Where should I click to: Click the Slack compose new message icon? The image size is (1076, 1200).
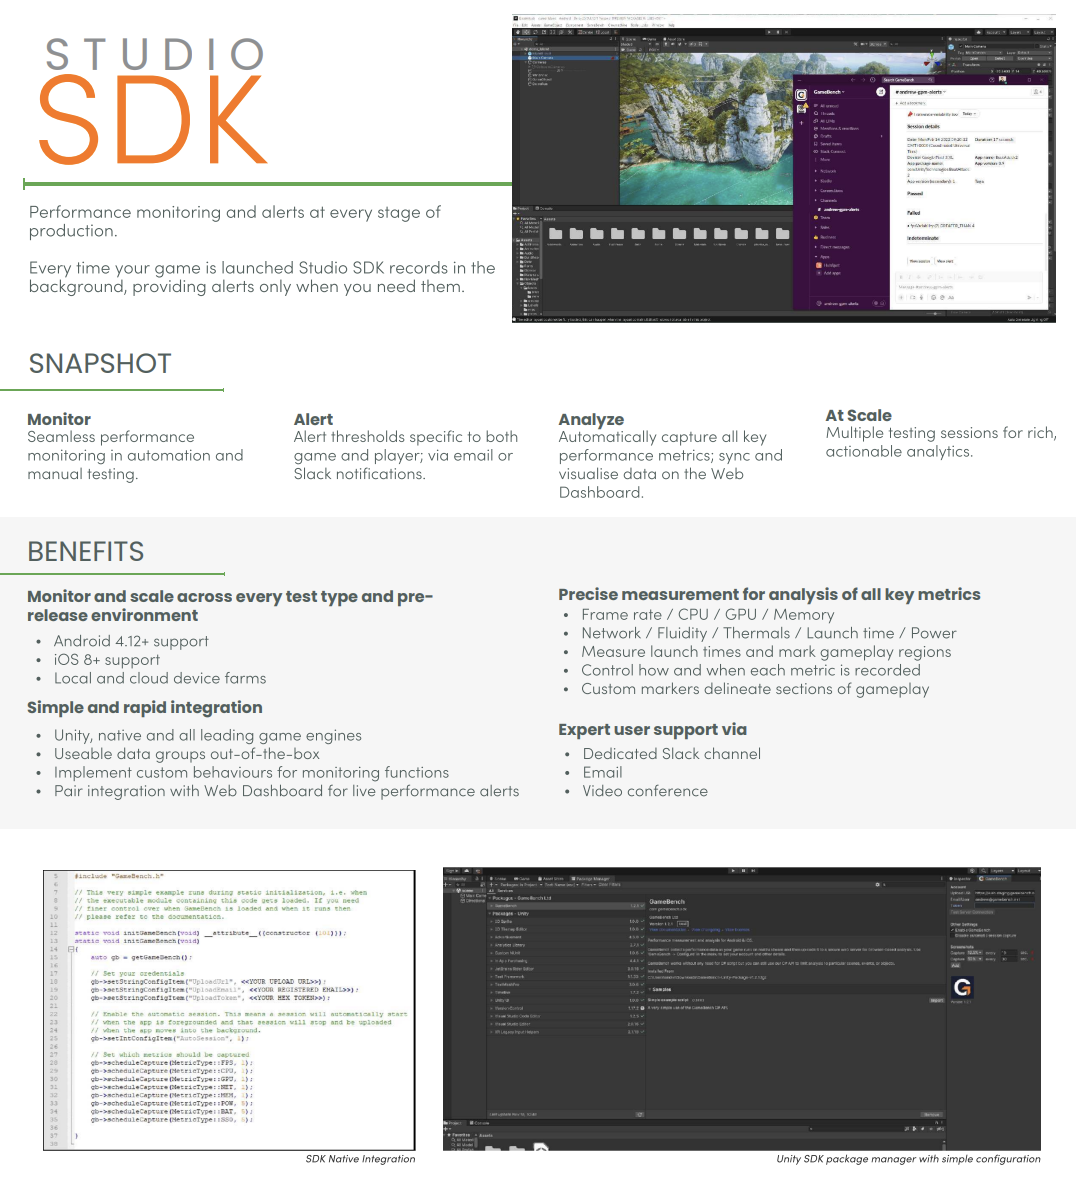881,92
